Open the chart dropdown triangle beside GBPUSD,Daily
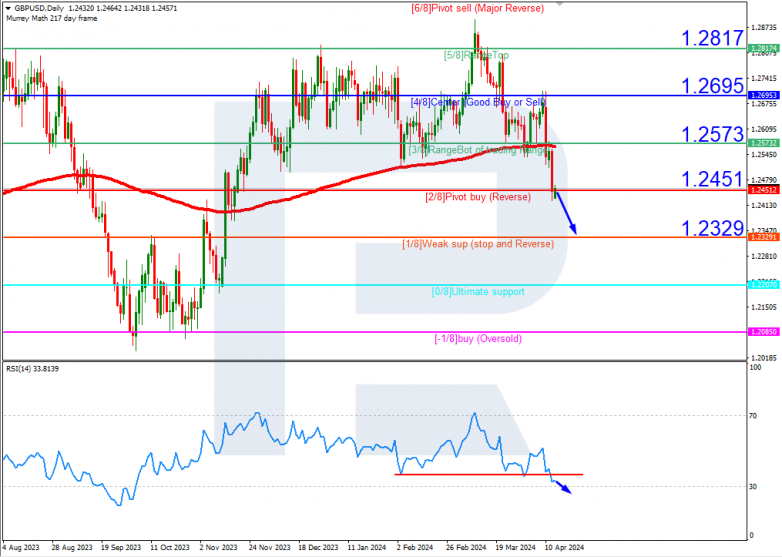 tap(8, 8)
